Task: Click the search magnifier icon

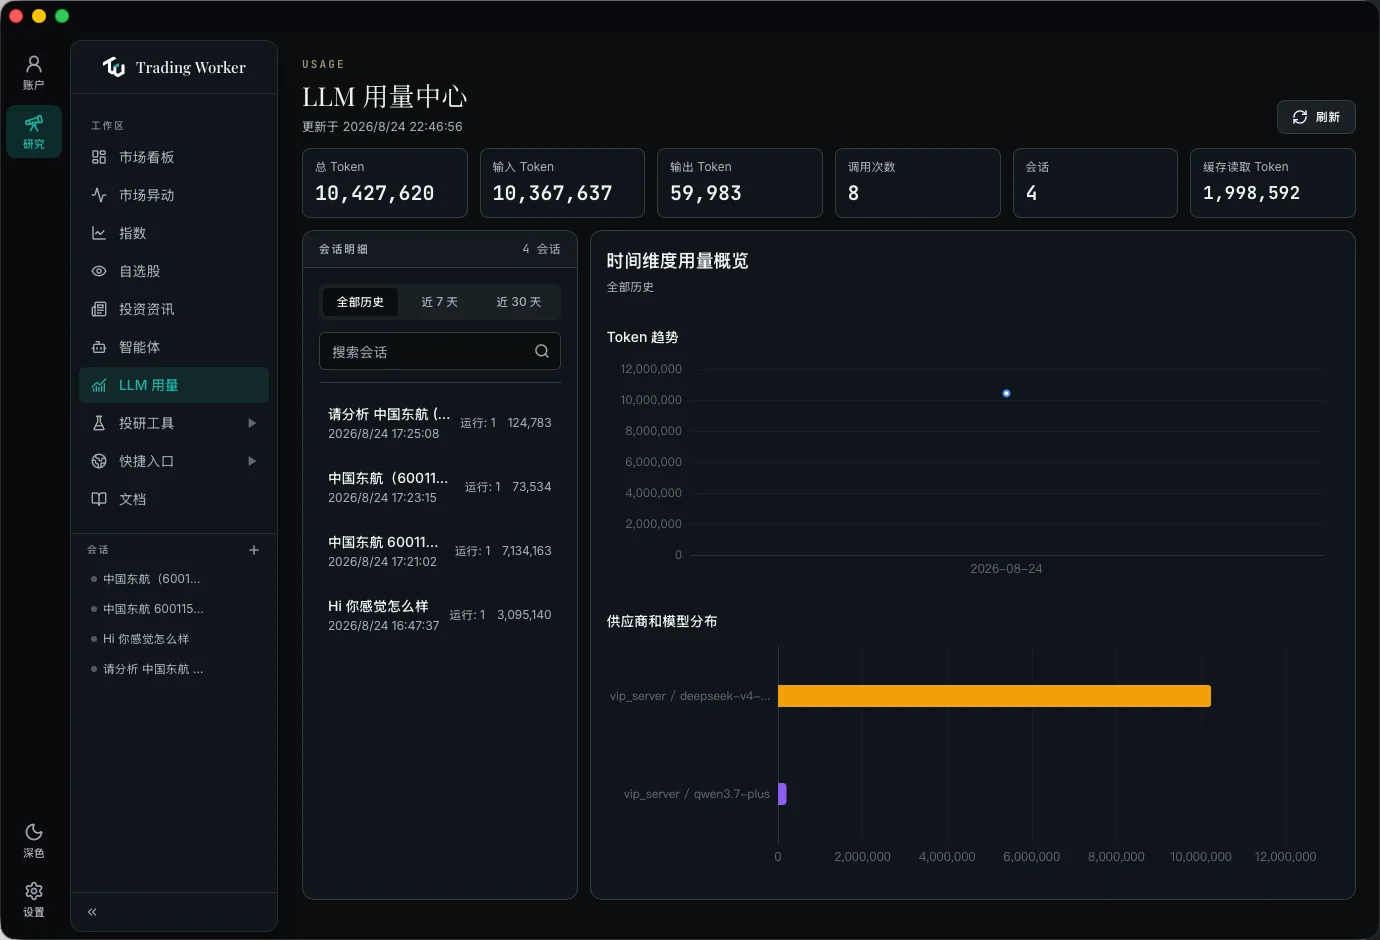Action: point(542,351)
